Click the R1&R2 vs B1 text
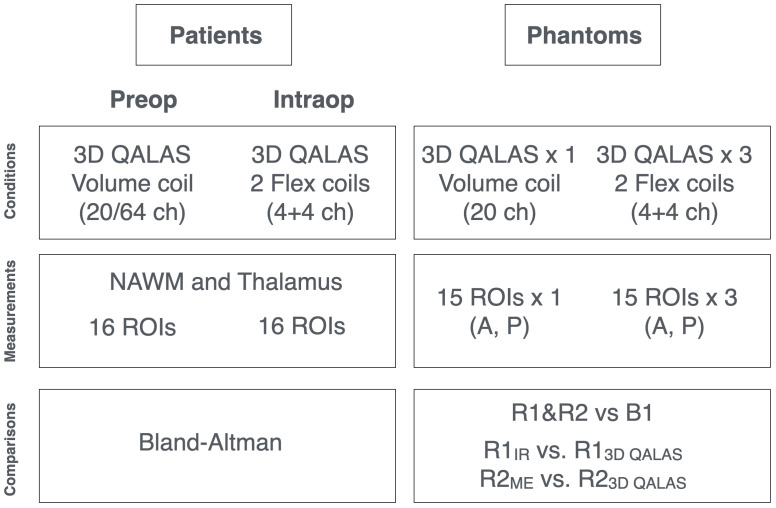Image resolution: width=776 pixels, height=508 pixels. 582,412
